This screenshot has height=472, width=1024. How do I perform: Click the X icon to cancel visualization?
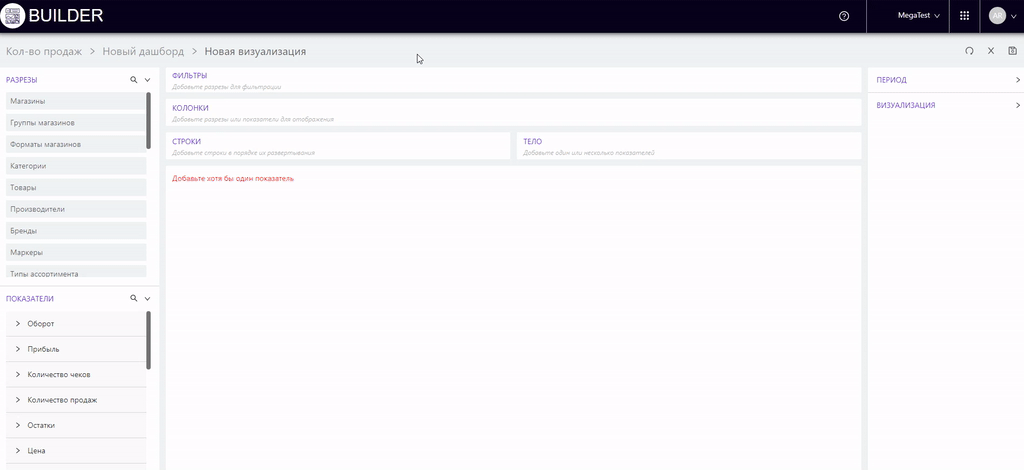(991, 51)
